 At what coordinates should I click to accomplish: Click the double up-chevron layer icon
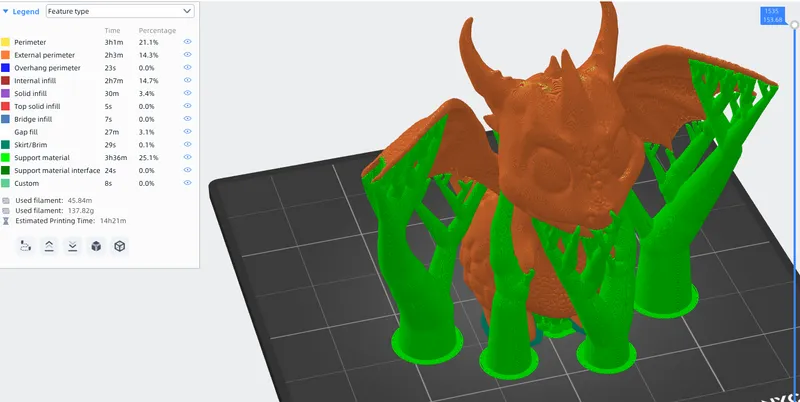click(x=49, y=246)
